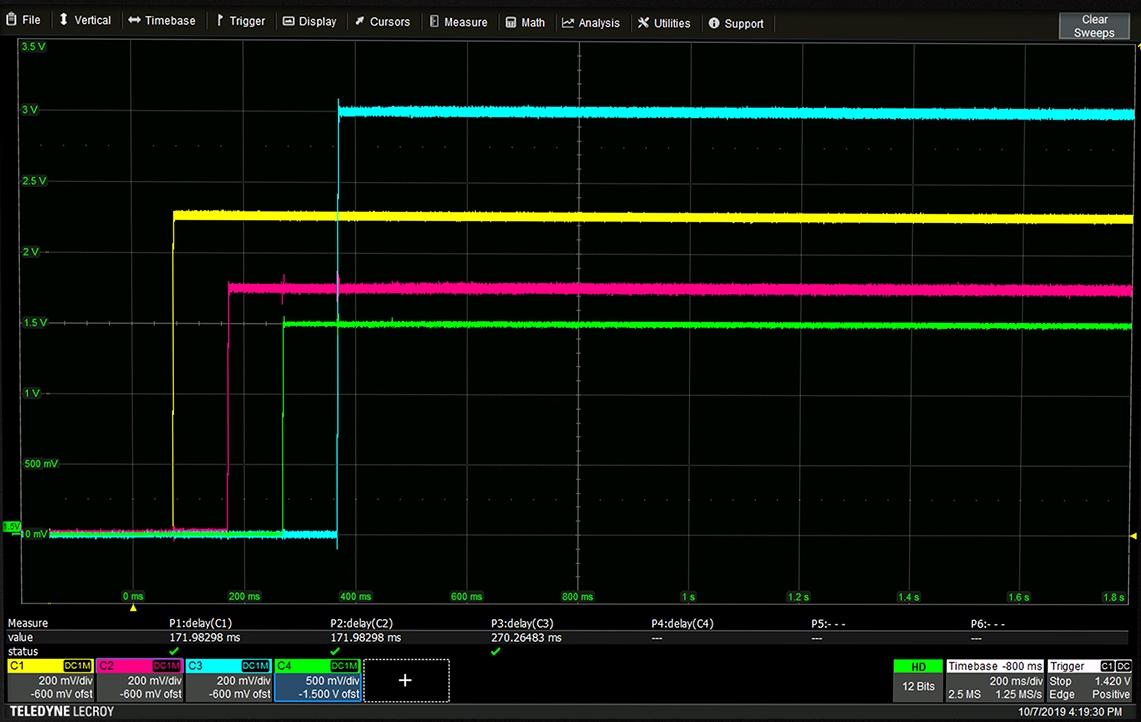Click the Display menu screen icon
The width and height of the screenshot is (1141, 722).
tap(288, 21)
